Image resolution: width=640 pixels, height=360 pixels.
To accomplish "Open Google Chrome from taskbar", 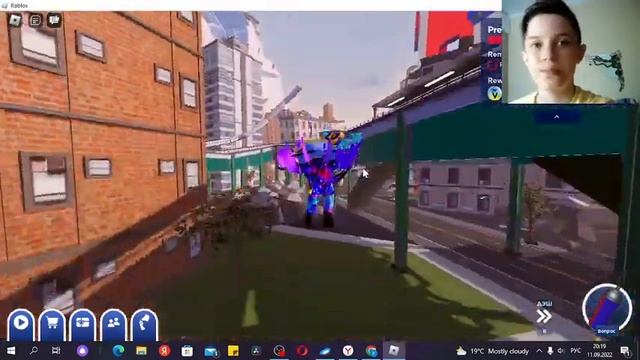I will (371, 351).
